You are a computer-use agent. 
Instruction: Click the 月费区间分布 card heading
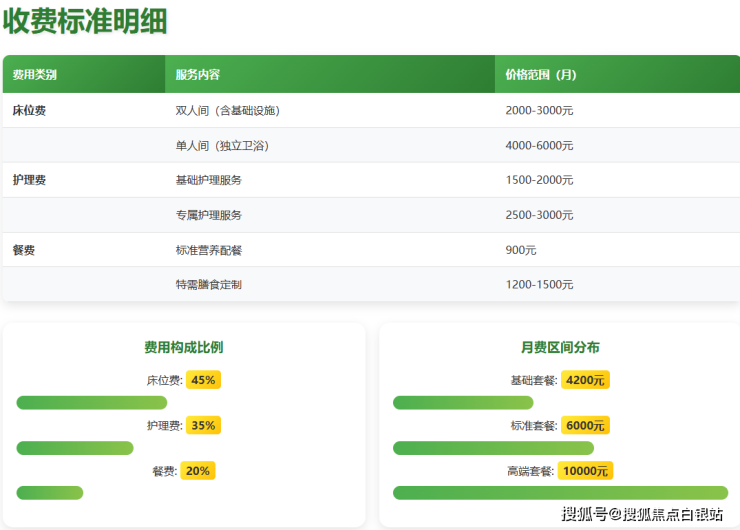560,348
